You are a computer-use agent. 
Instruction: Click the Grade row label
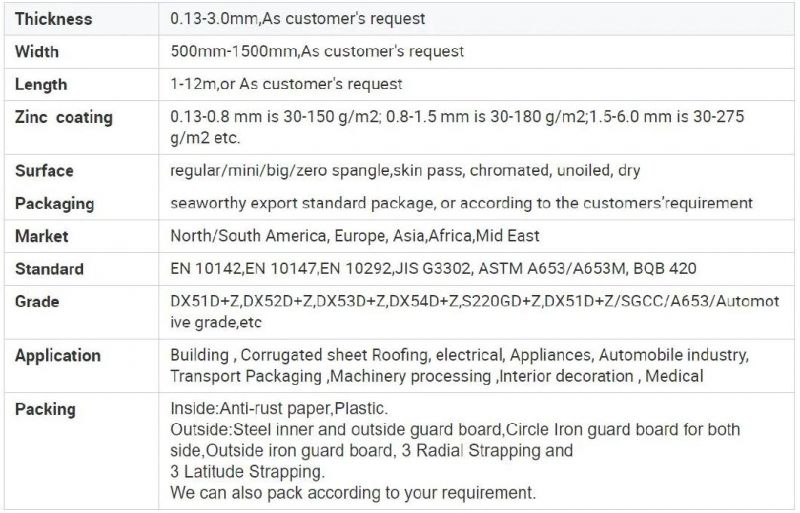click(37, 302)
